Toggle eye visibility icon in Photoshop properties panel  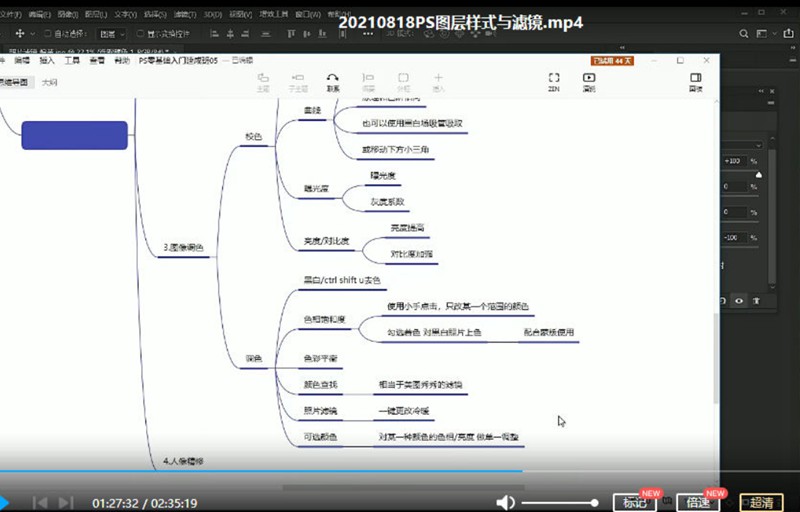(x=739, y=301)
